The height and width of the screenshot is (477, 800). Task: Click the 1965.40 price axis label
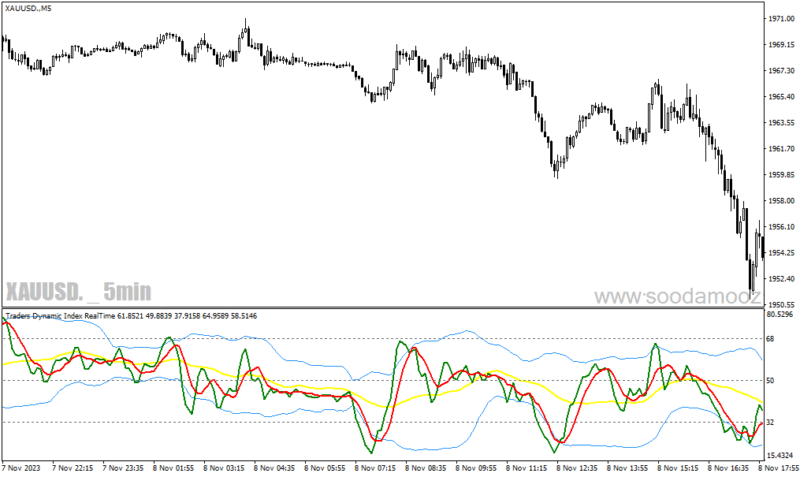(x=781, y=97)
